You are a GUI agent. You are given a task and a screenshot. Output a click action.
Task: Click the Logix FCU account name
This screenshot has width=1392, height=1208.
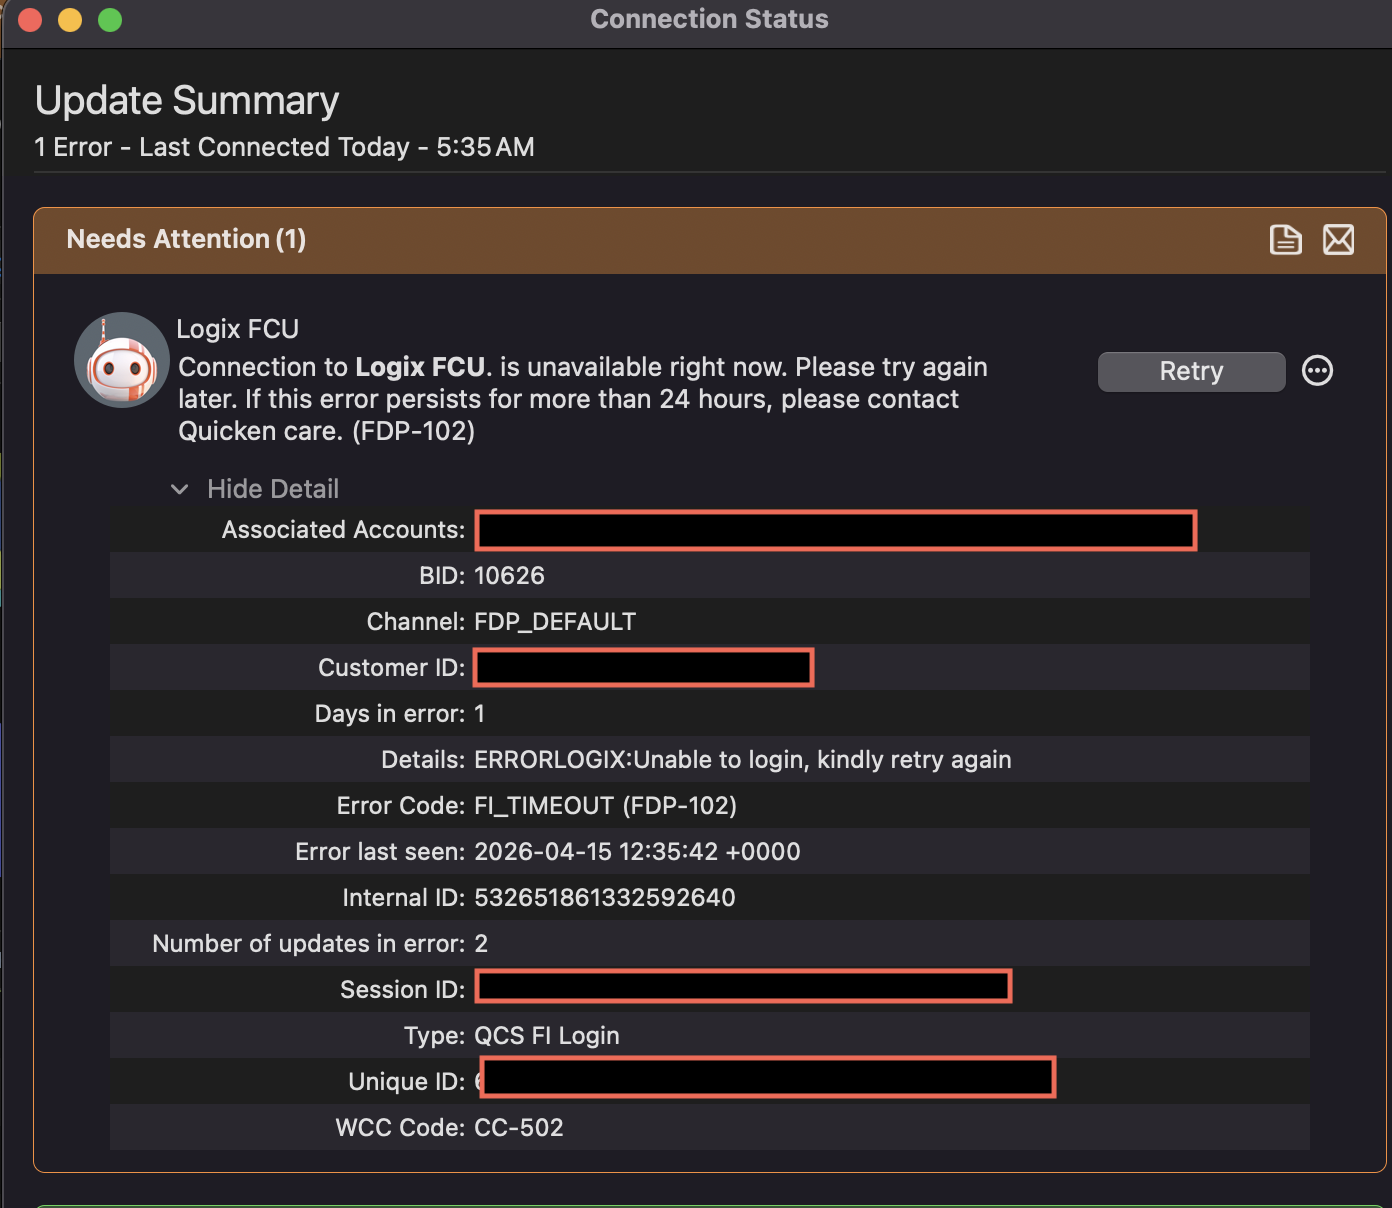(x=237, y=329)
